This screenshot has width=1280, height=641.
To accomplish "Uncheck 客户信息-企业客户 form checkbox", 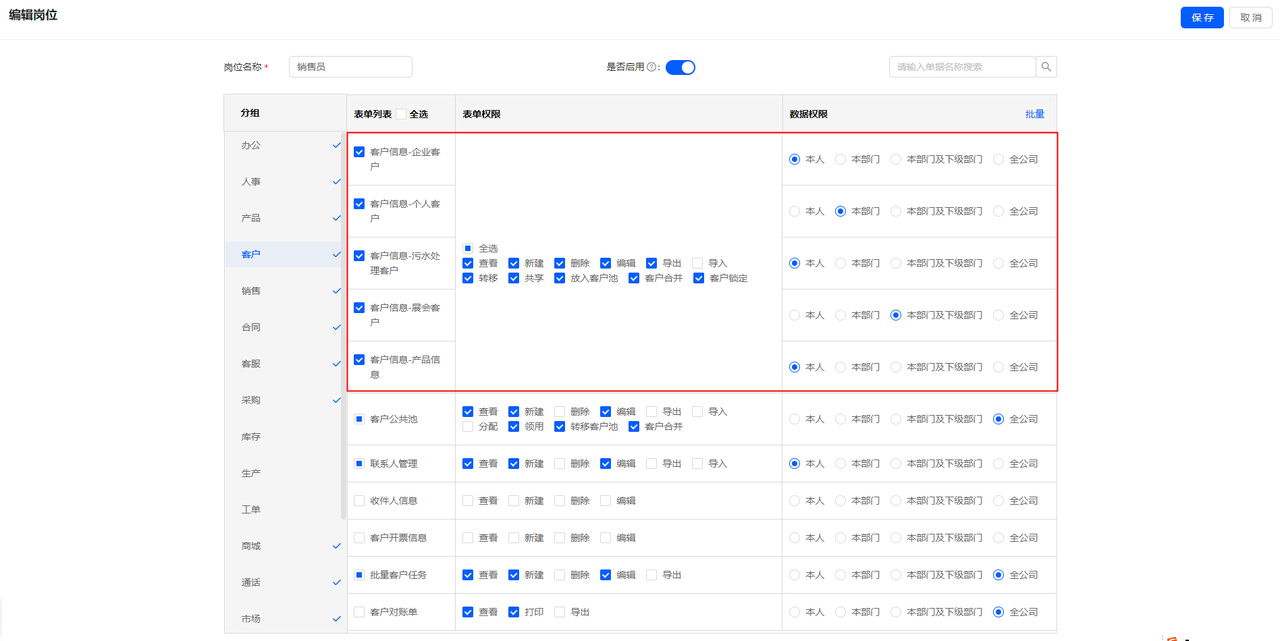I will click(359, 152).
